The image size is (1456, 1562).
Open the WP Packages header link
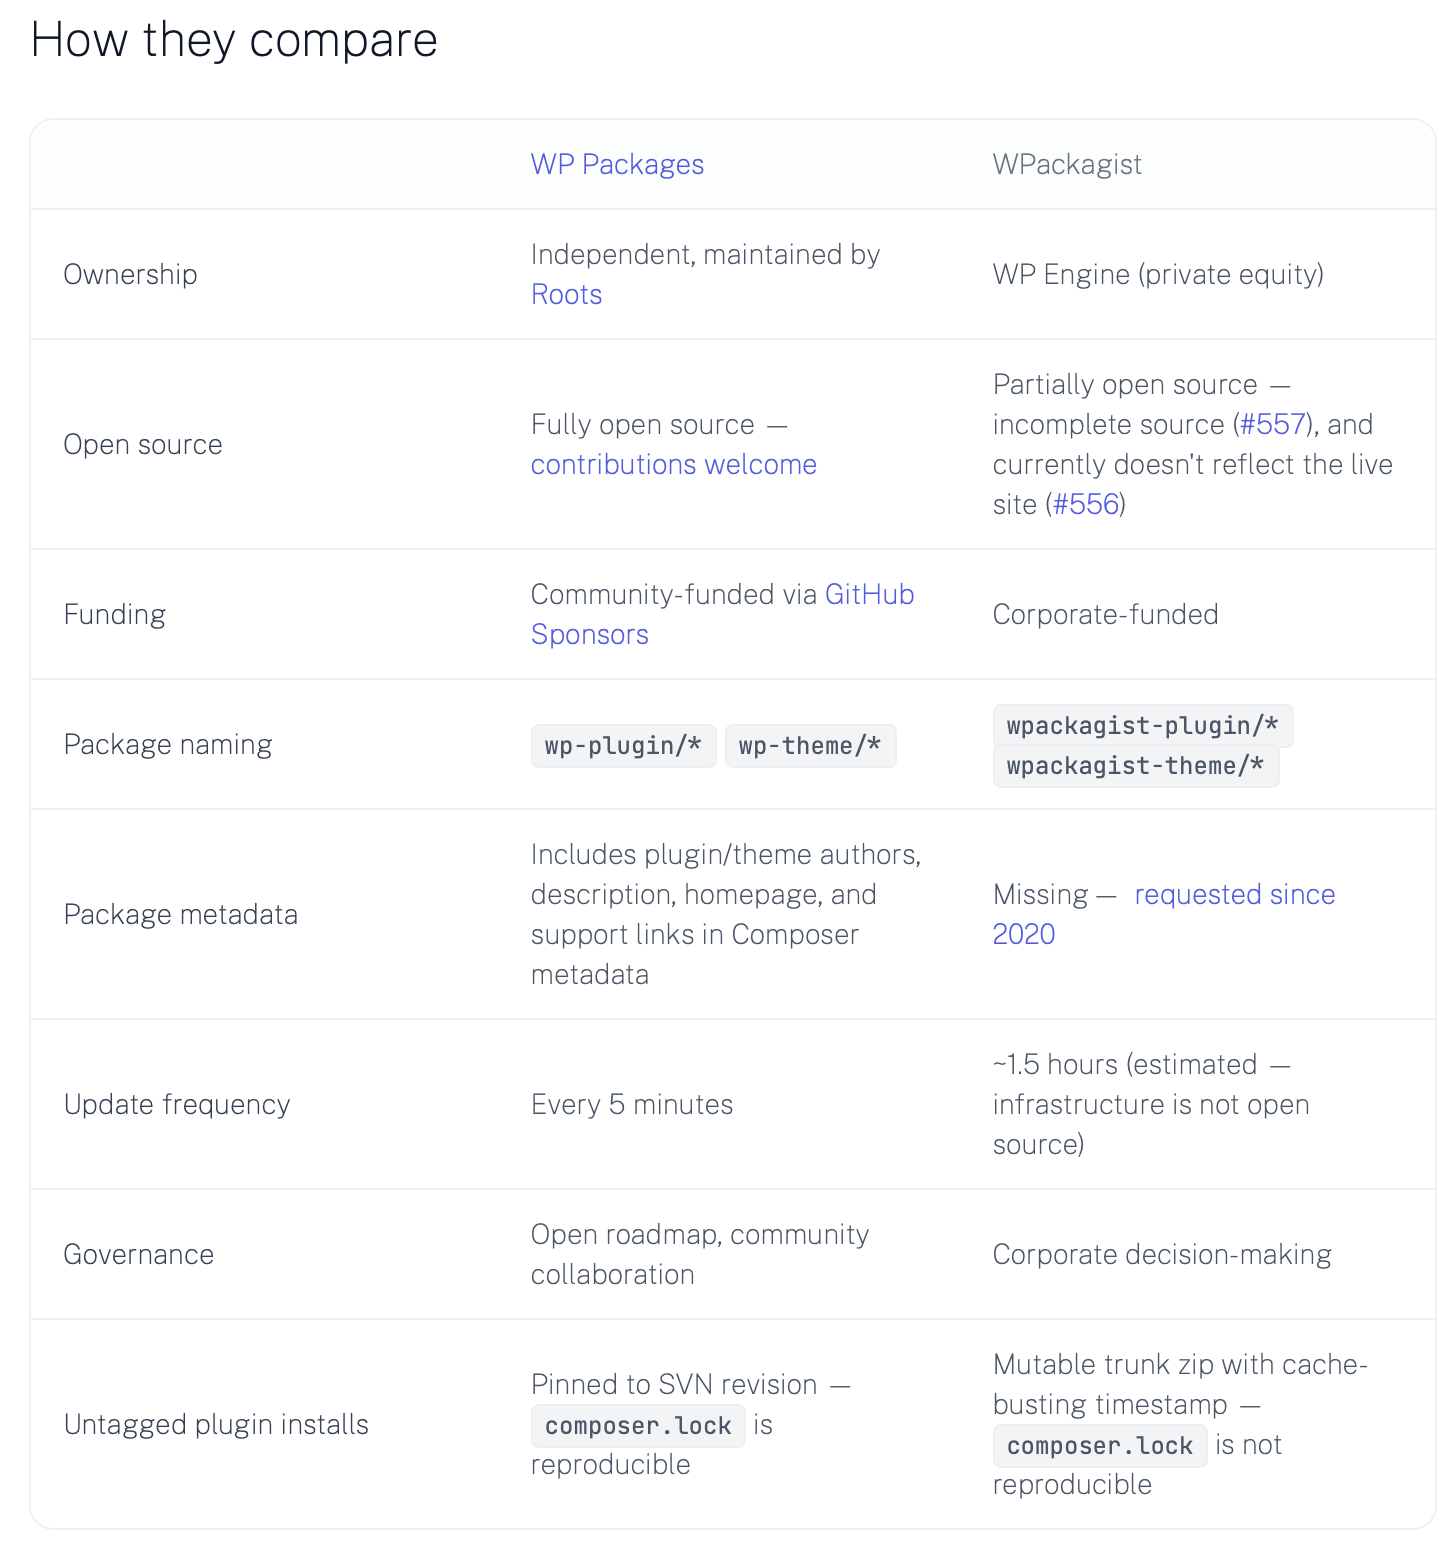tap(617, 164)
